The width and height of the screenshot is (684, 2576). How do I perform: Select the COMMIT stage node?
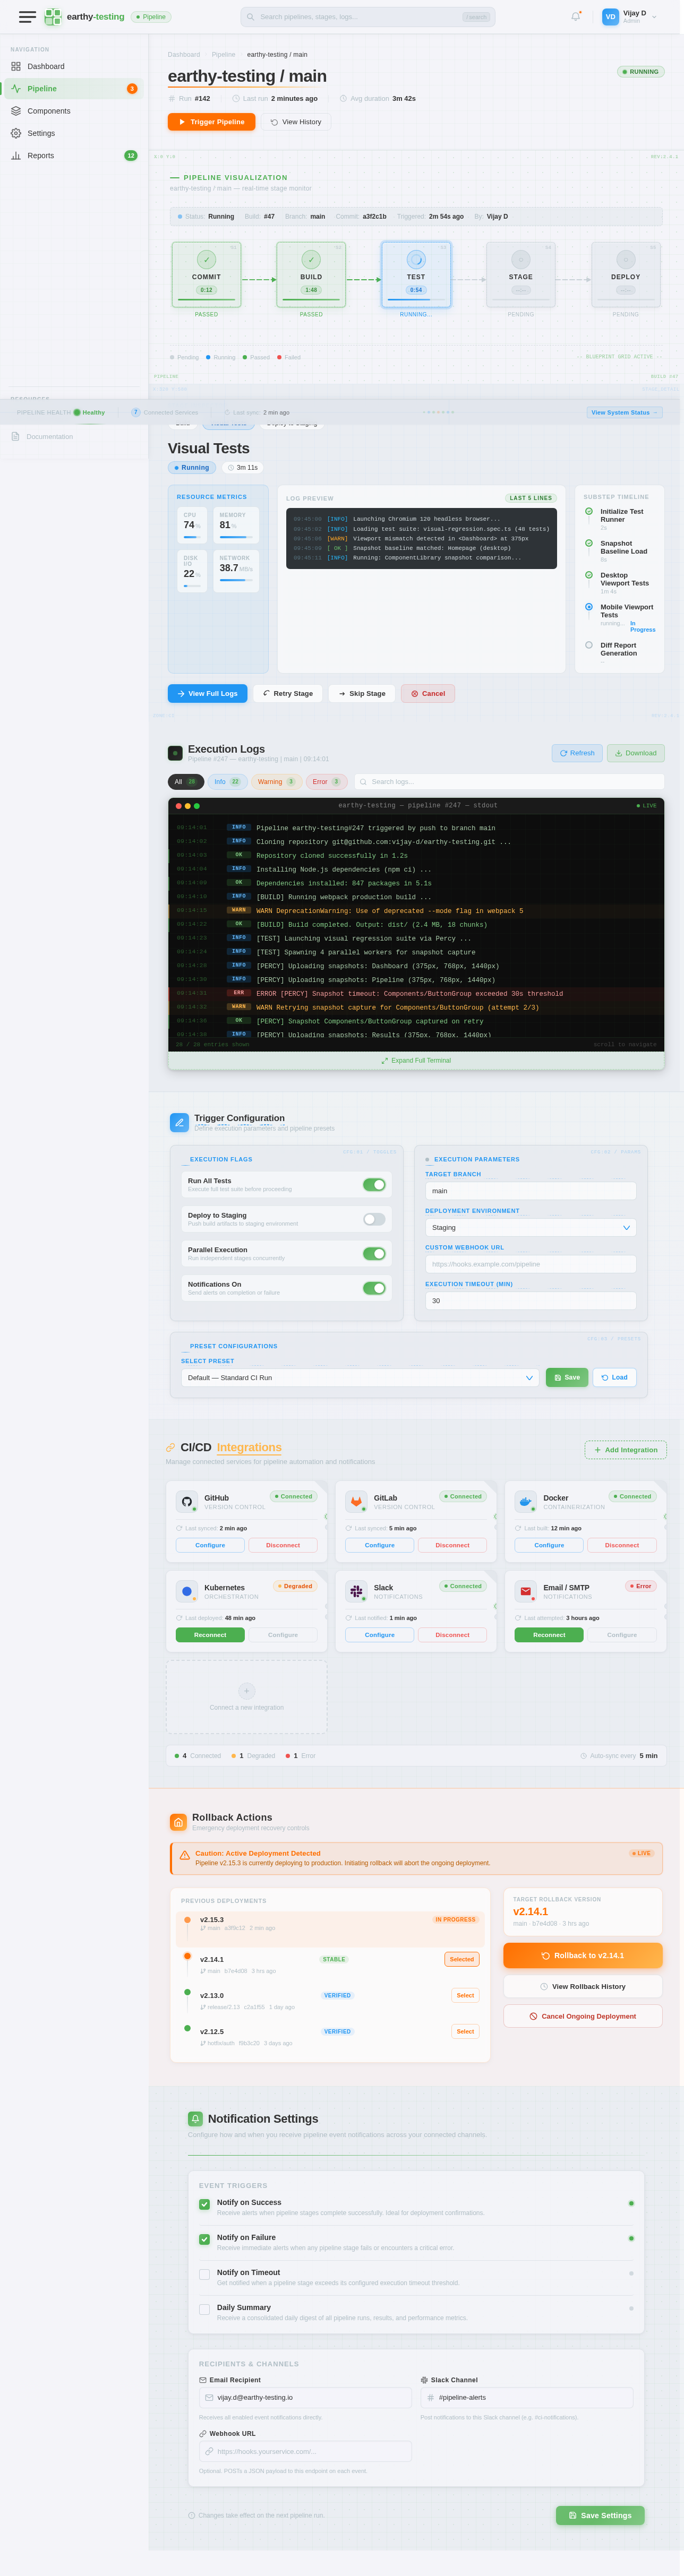tap(206, 274)
